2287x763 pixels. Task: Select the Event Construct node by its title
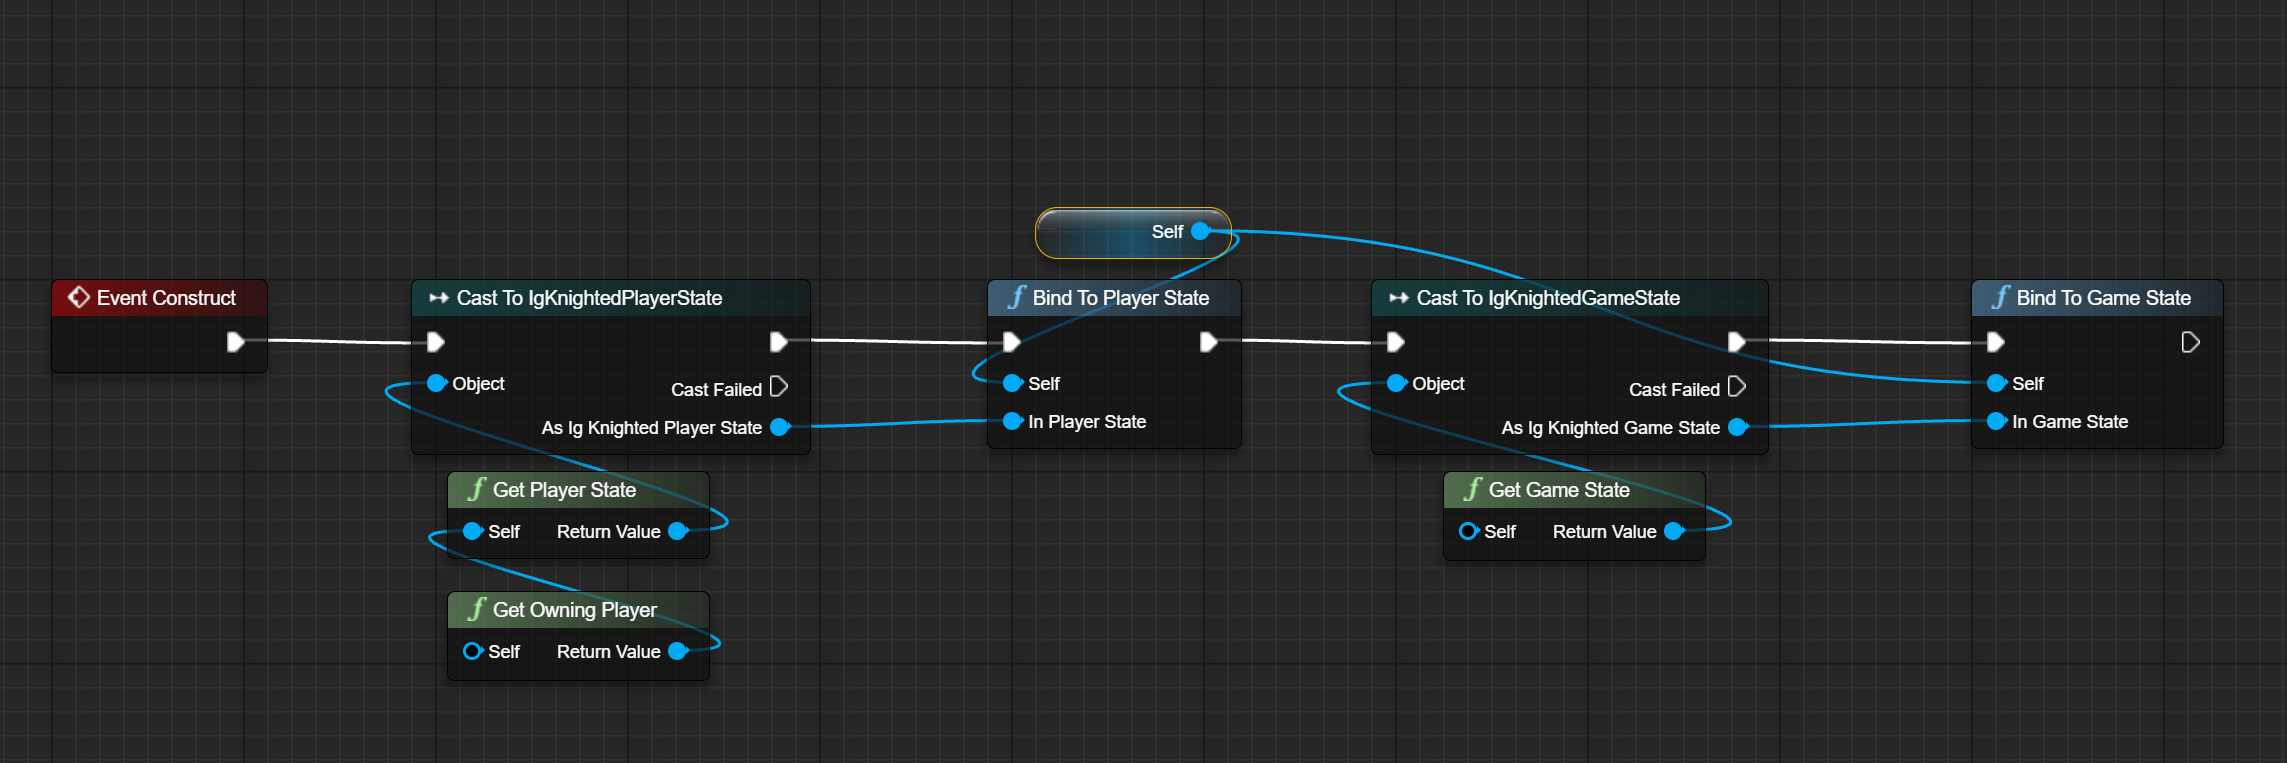pos(166,298)
